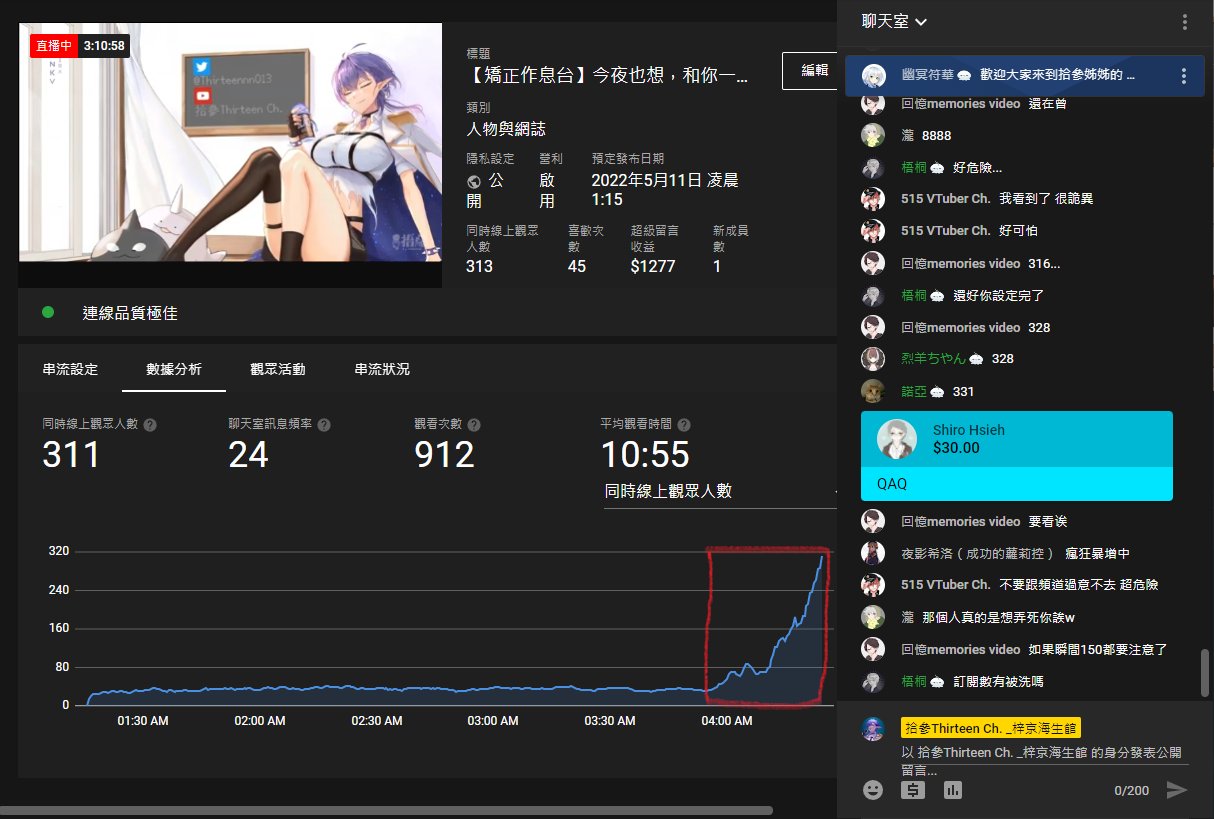Click the 10:55 average watch time value
Viewport: 1214px width, 819px height.
645,455
